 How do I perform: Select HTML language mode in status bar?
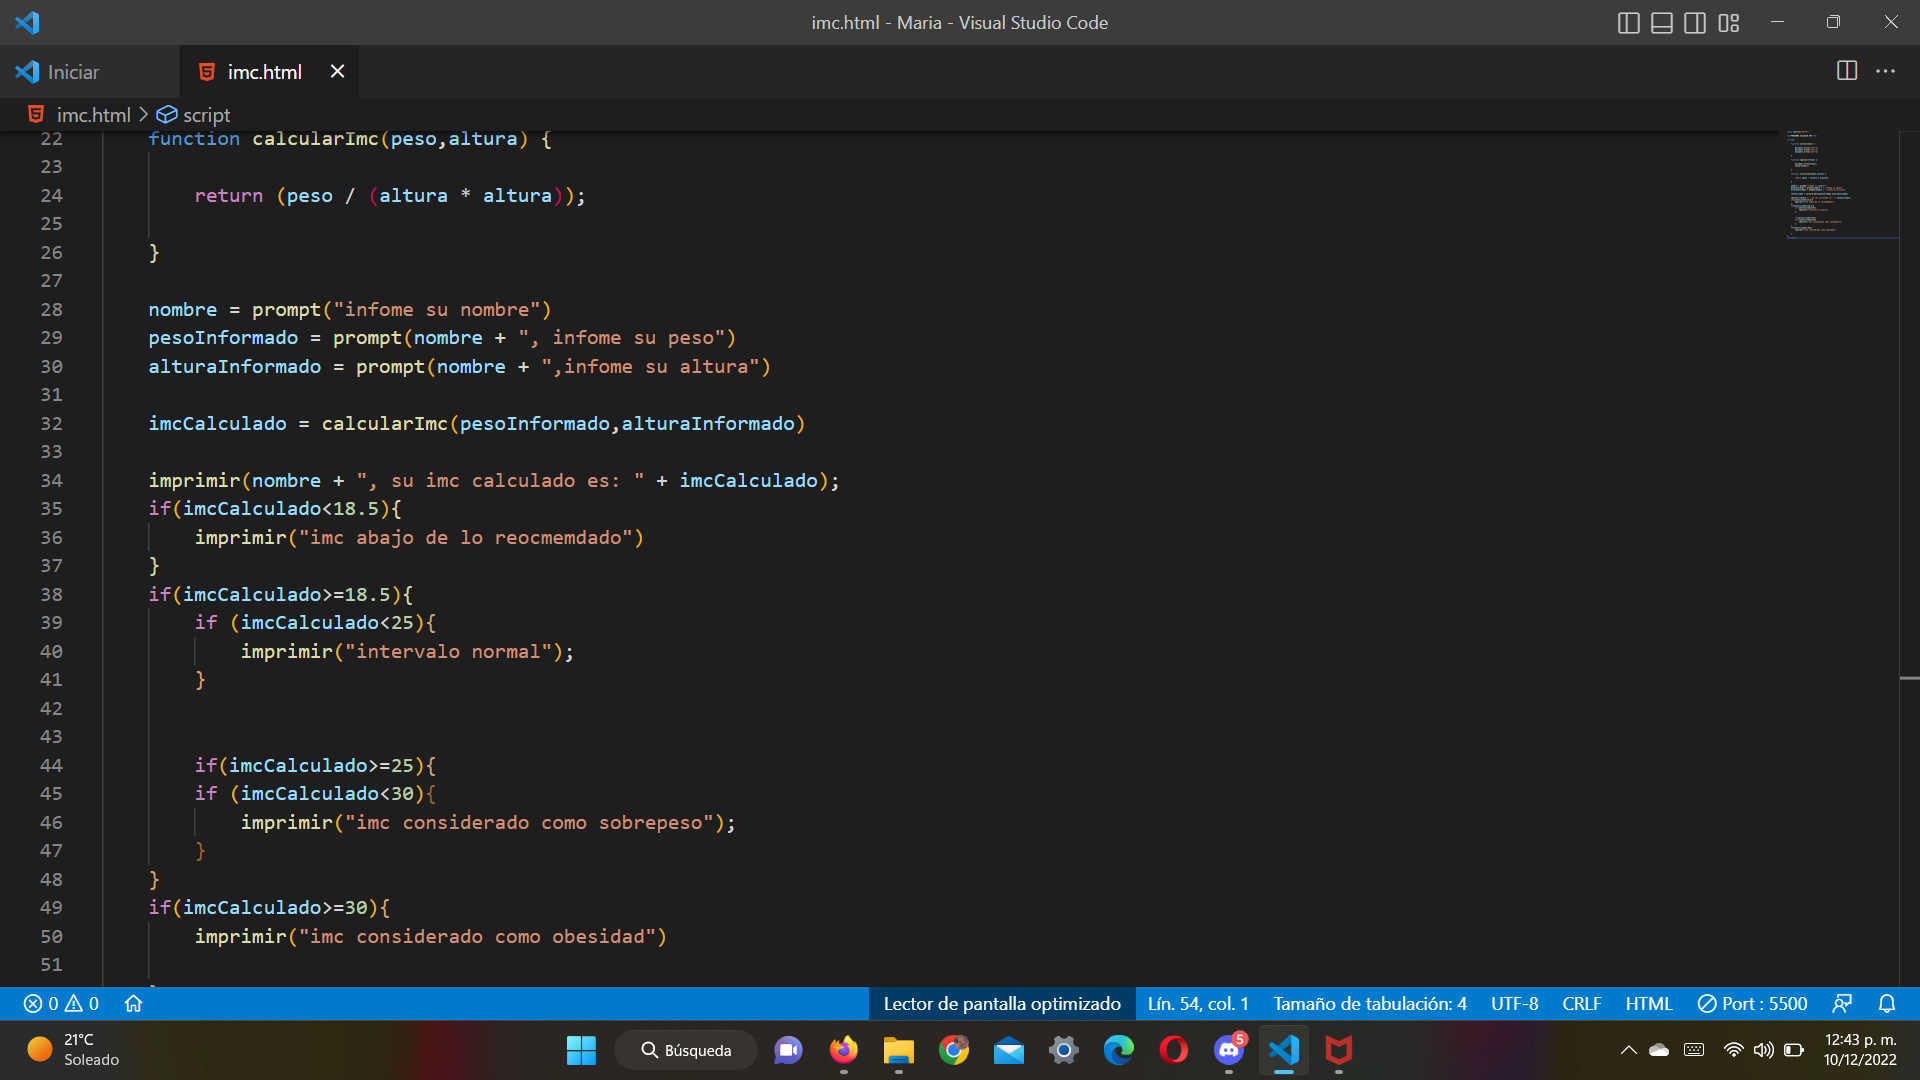[1648, 1003]
